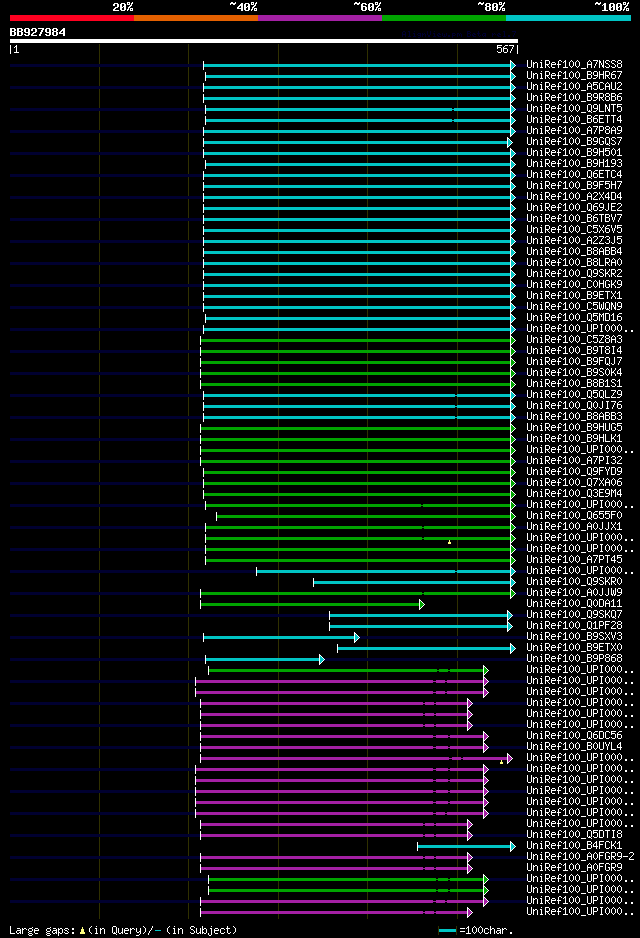This screenshot has height=938, width=640.
Task: Click the UniRef100_Q9SKQ7 label
Action: (x=574, y=614)
